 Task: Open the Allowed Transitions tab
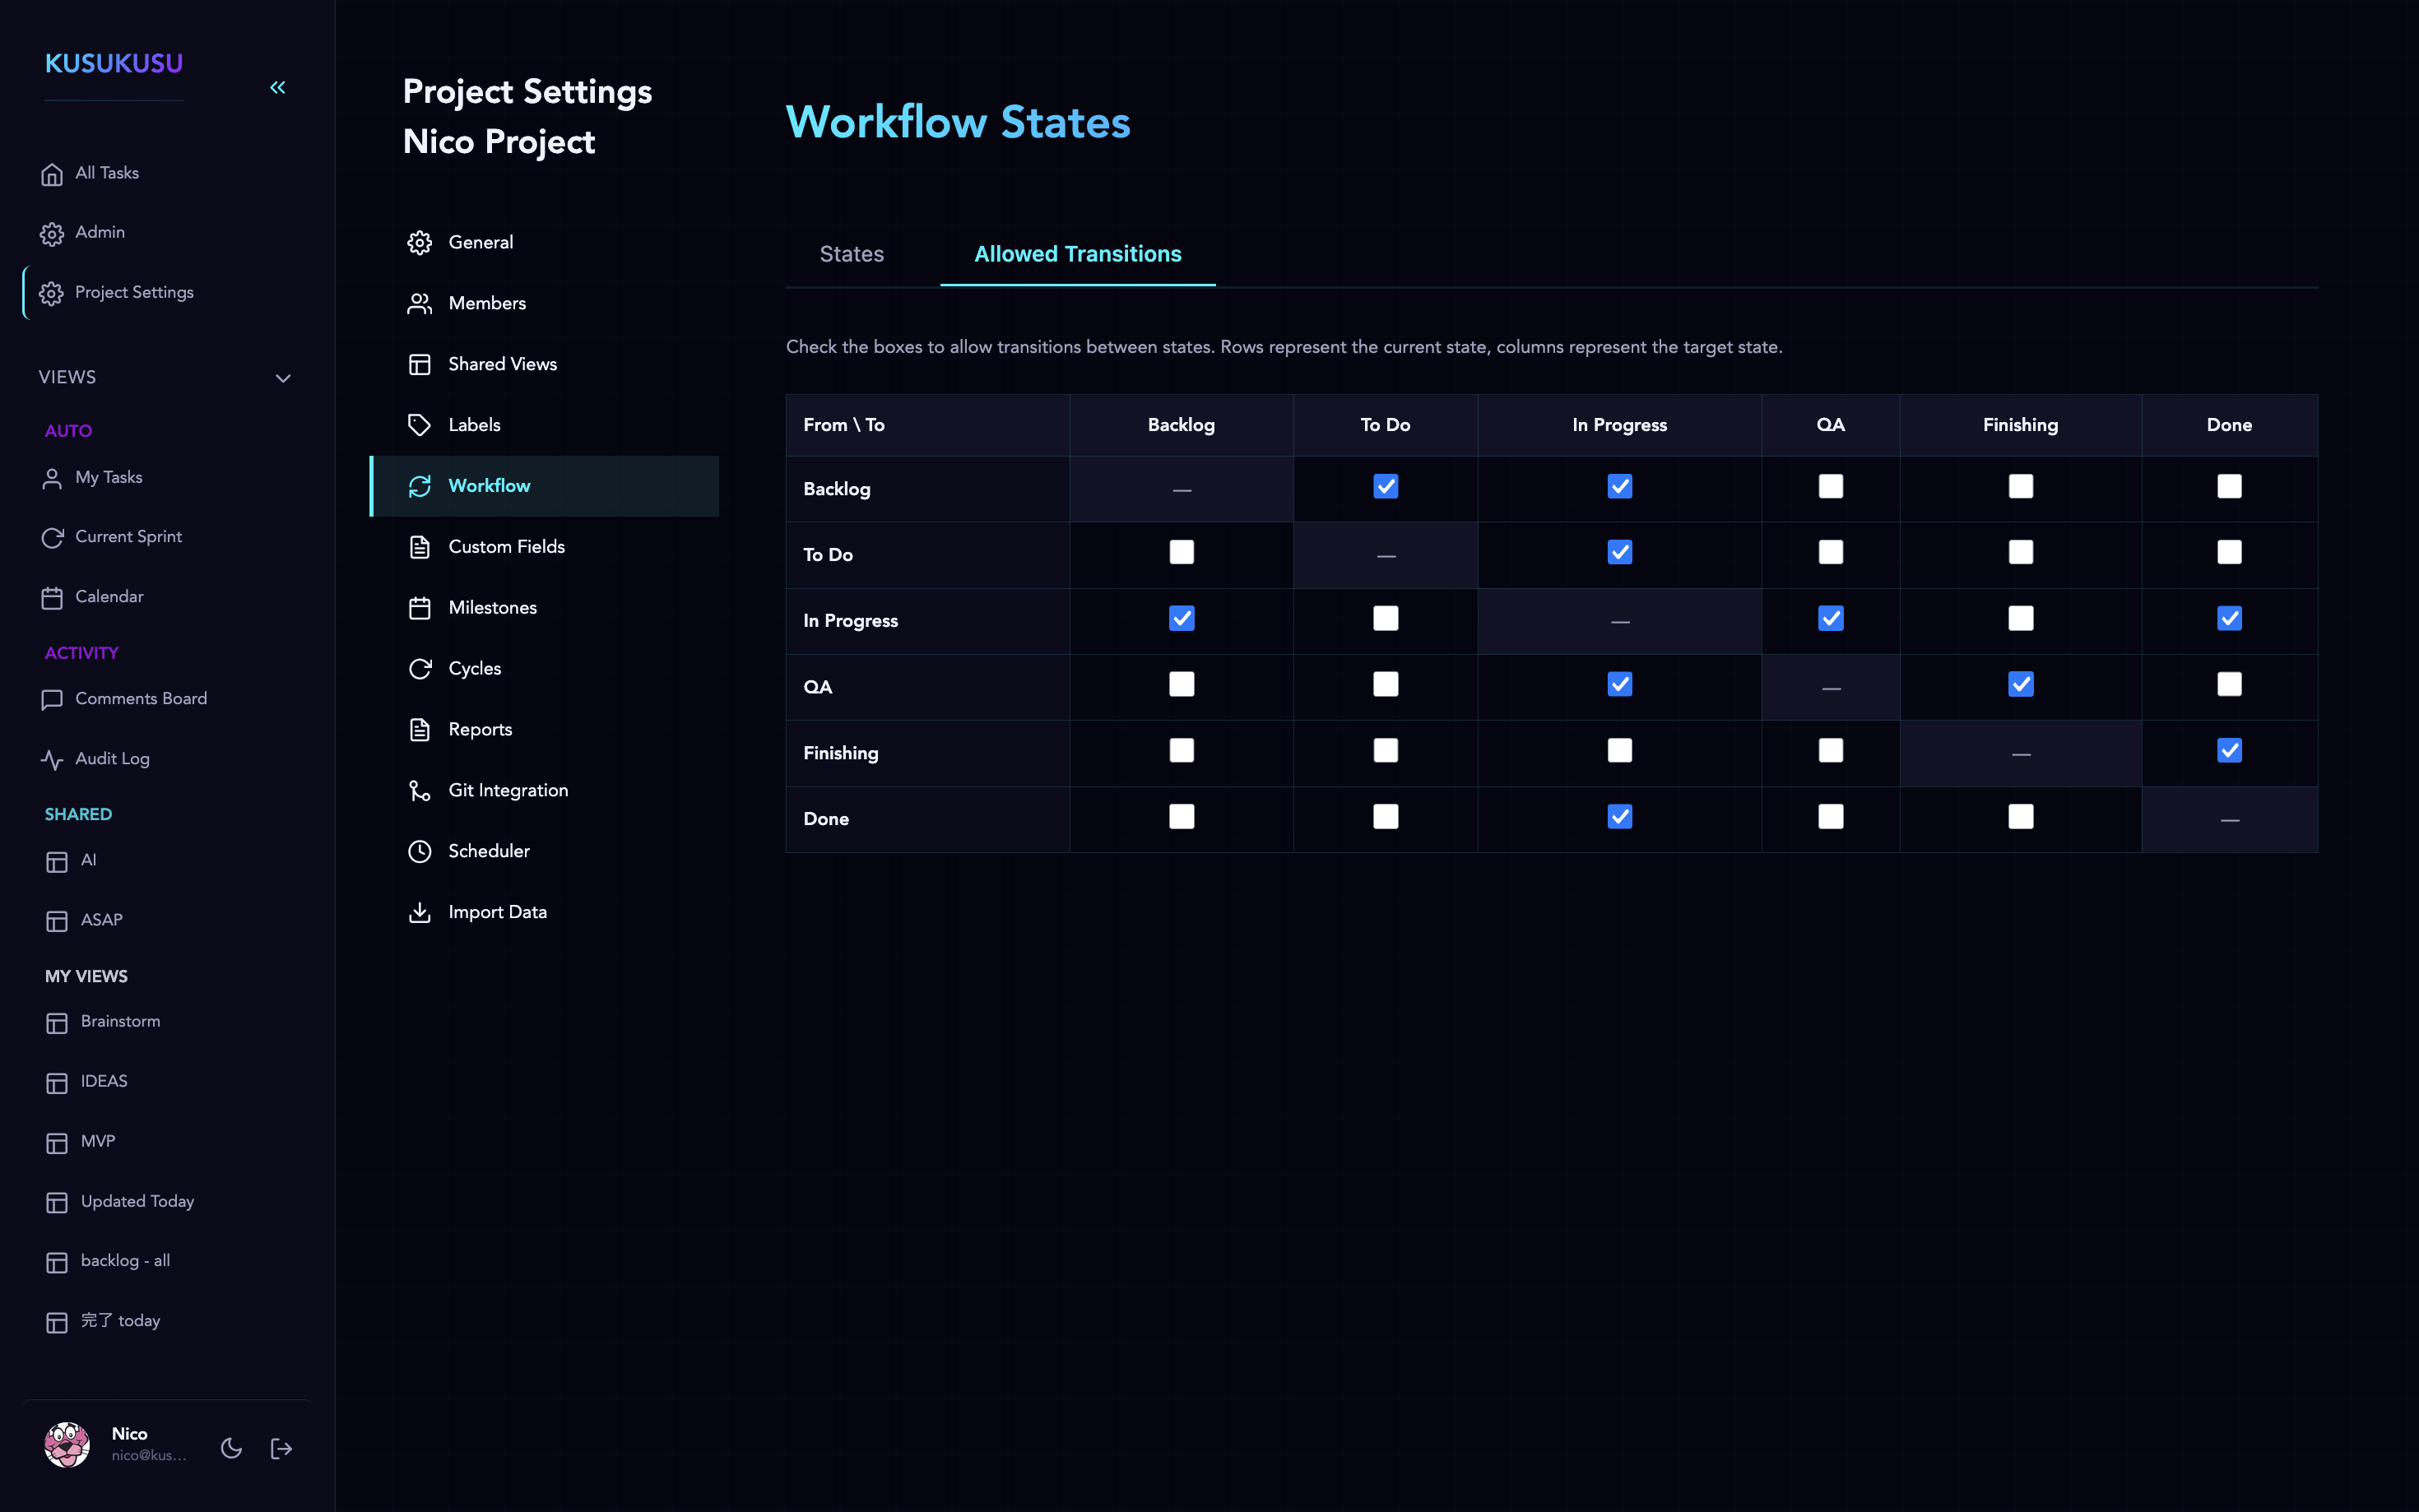1077,254
